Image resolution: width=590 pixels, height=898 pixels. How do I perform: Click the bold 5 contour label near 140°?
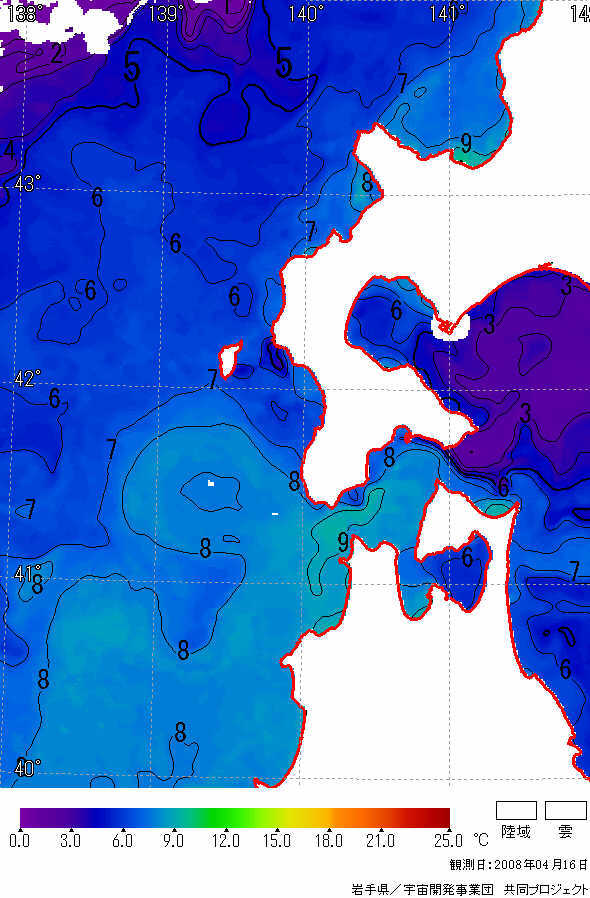click(284, 62)
